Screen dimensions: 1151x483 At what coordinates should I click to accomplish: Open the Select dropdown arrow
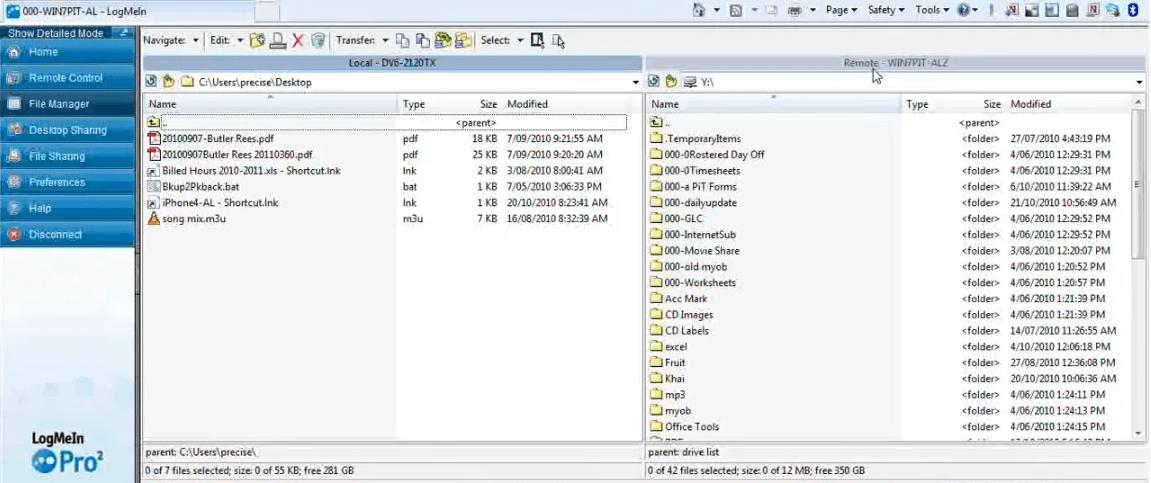pos(520,41)
